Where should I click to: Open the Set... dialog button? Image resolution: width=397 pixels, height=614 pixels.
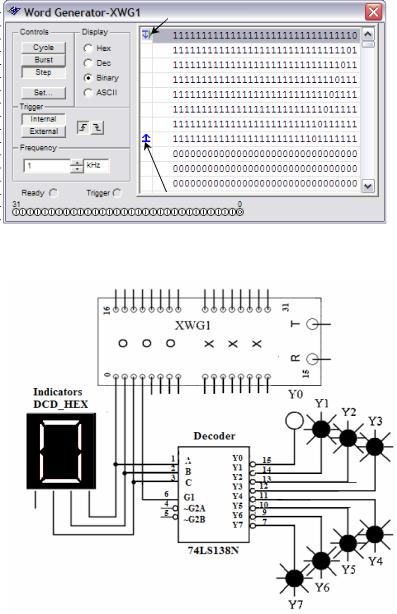tap(43, 93)
